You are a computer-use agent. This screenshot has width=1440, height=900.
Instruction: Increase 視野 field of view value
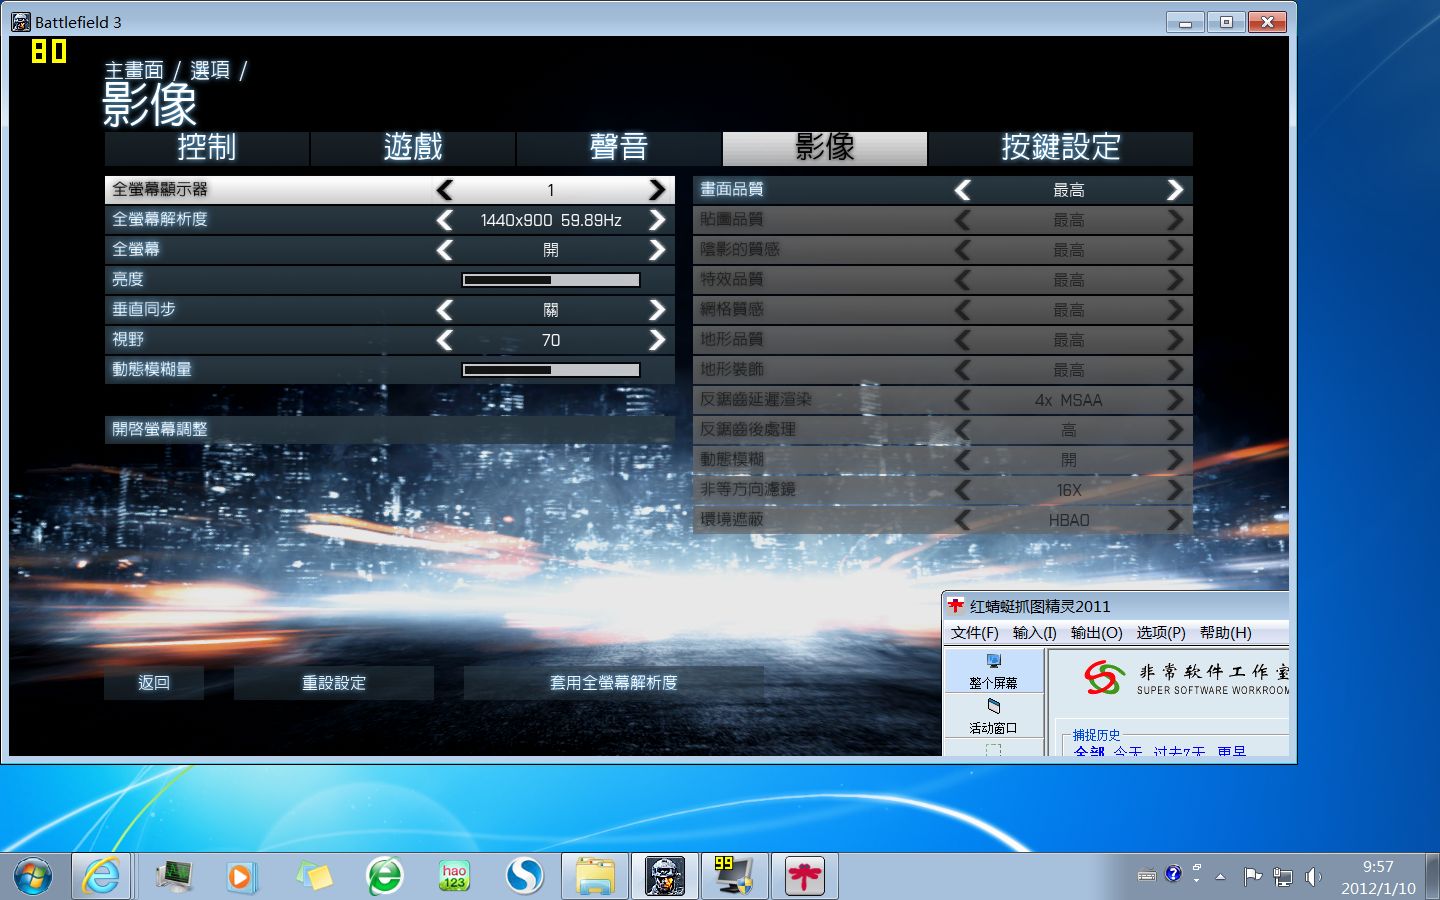coord(656,340)
